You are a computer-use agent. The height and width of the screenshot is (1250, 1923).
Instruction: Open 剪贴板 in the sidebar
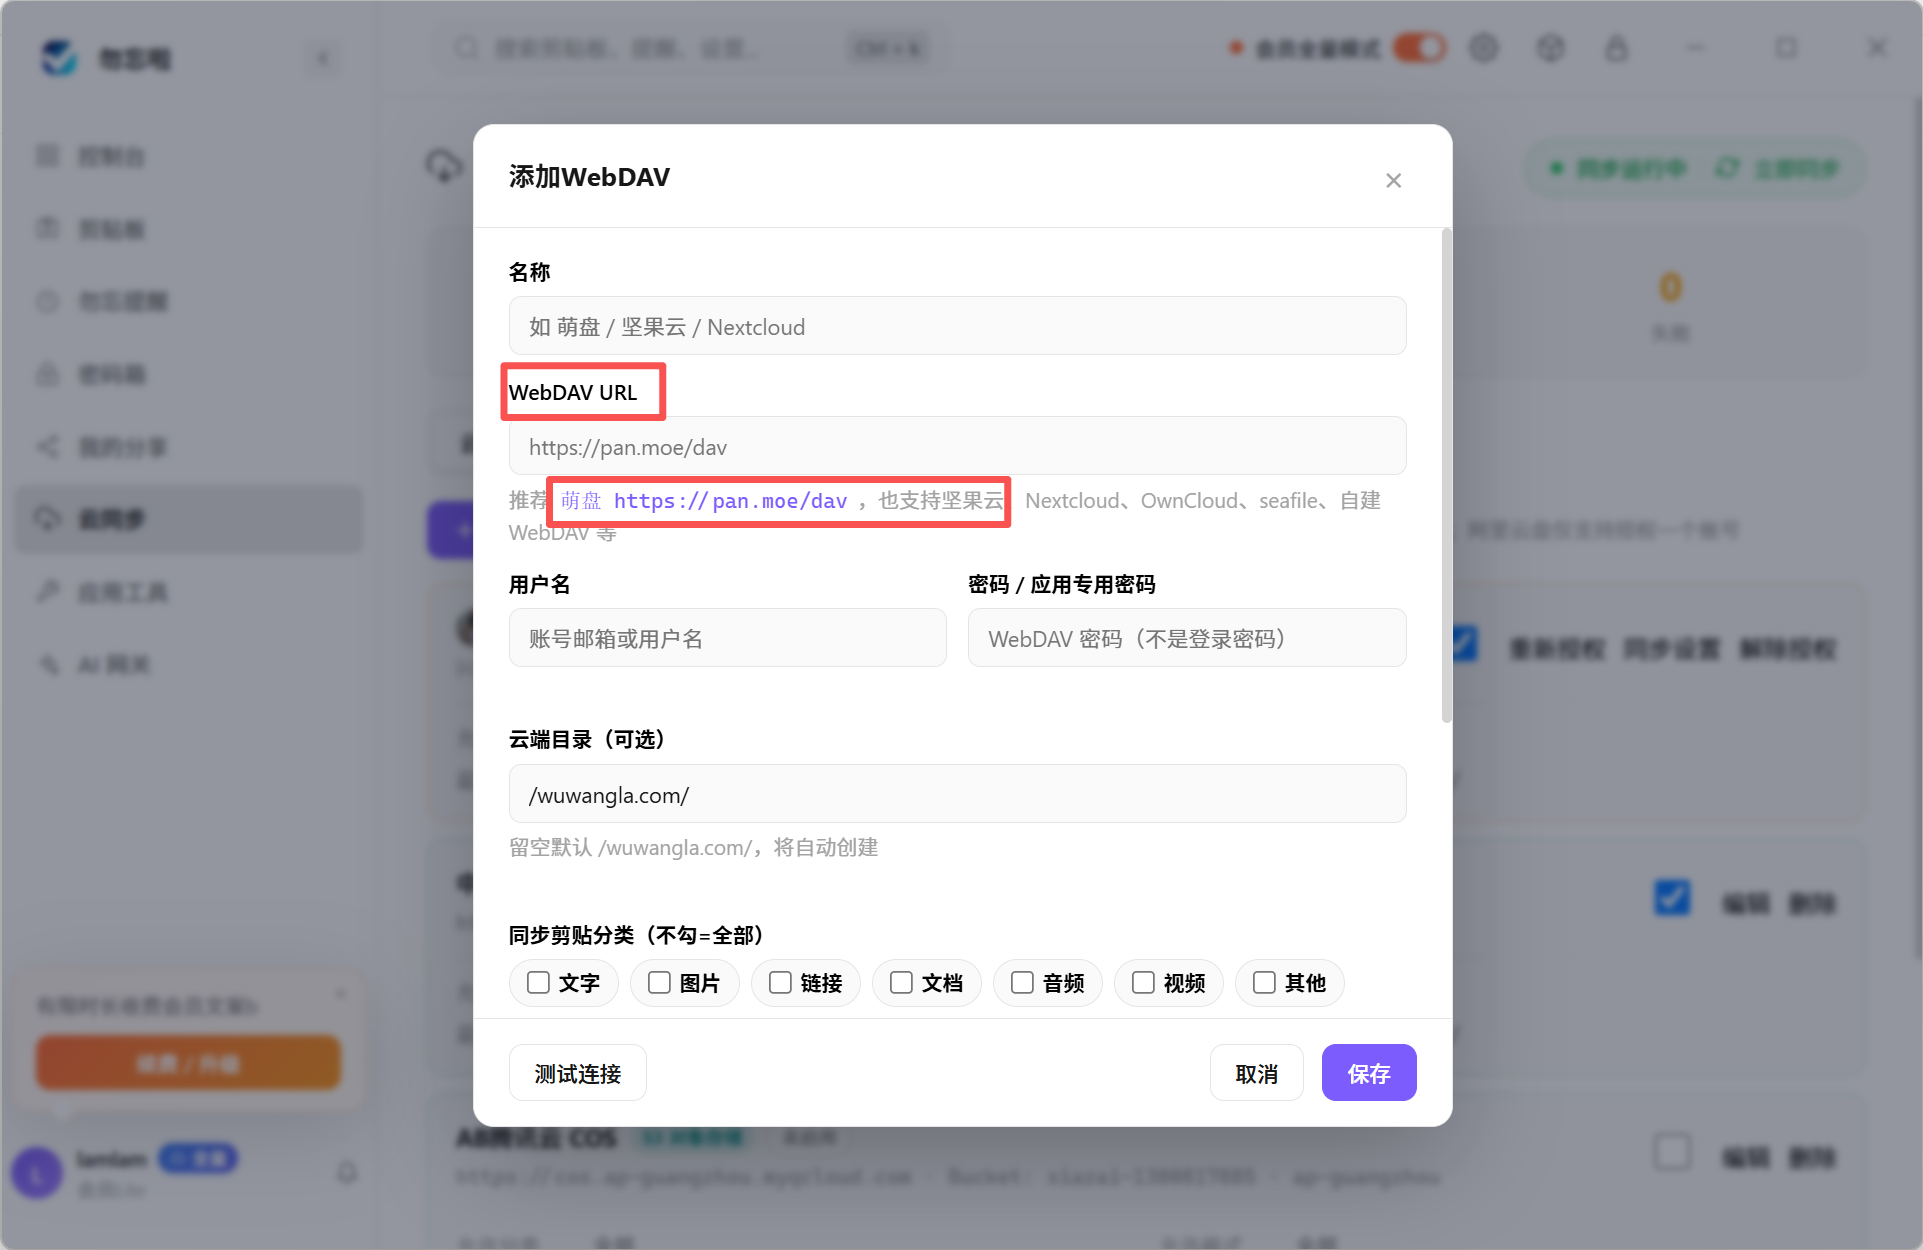(x=189, y=229)
